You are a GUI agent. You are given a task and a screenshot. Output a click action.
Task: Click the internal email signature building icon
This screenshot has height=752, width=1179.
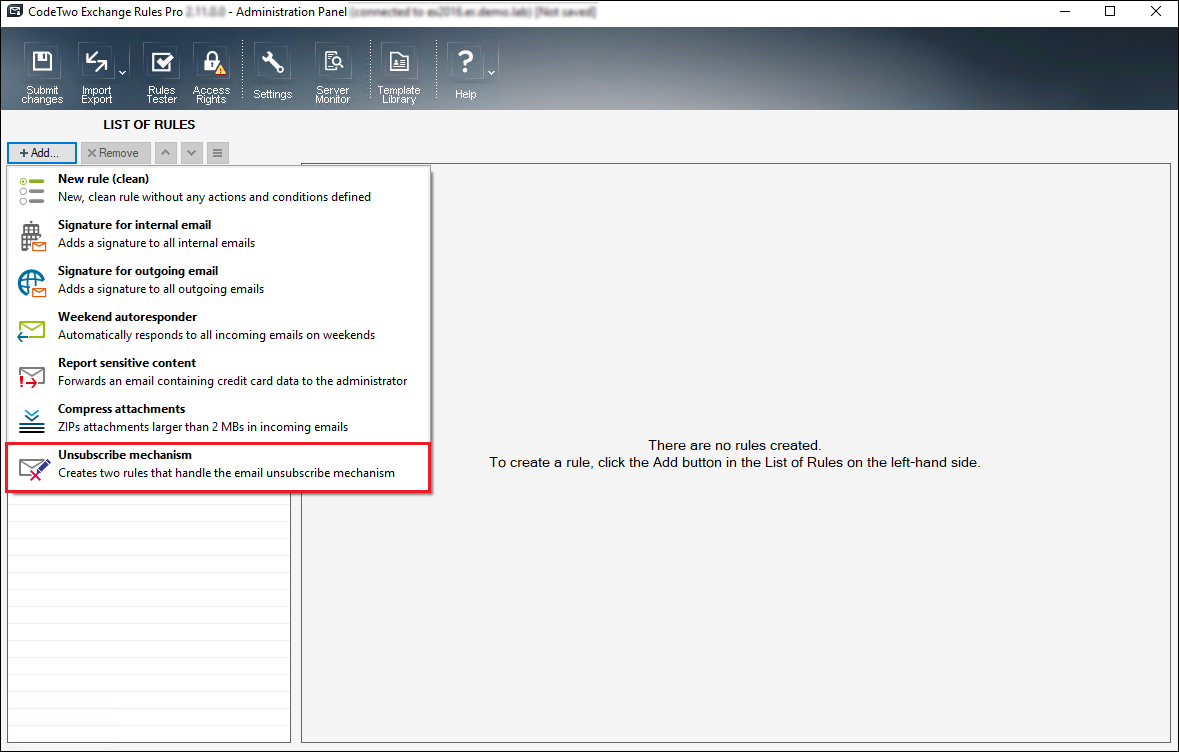(x=32, y=237)
